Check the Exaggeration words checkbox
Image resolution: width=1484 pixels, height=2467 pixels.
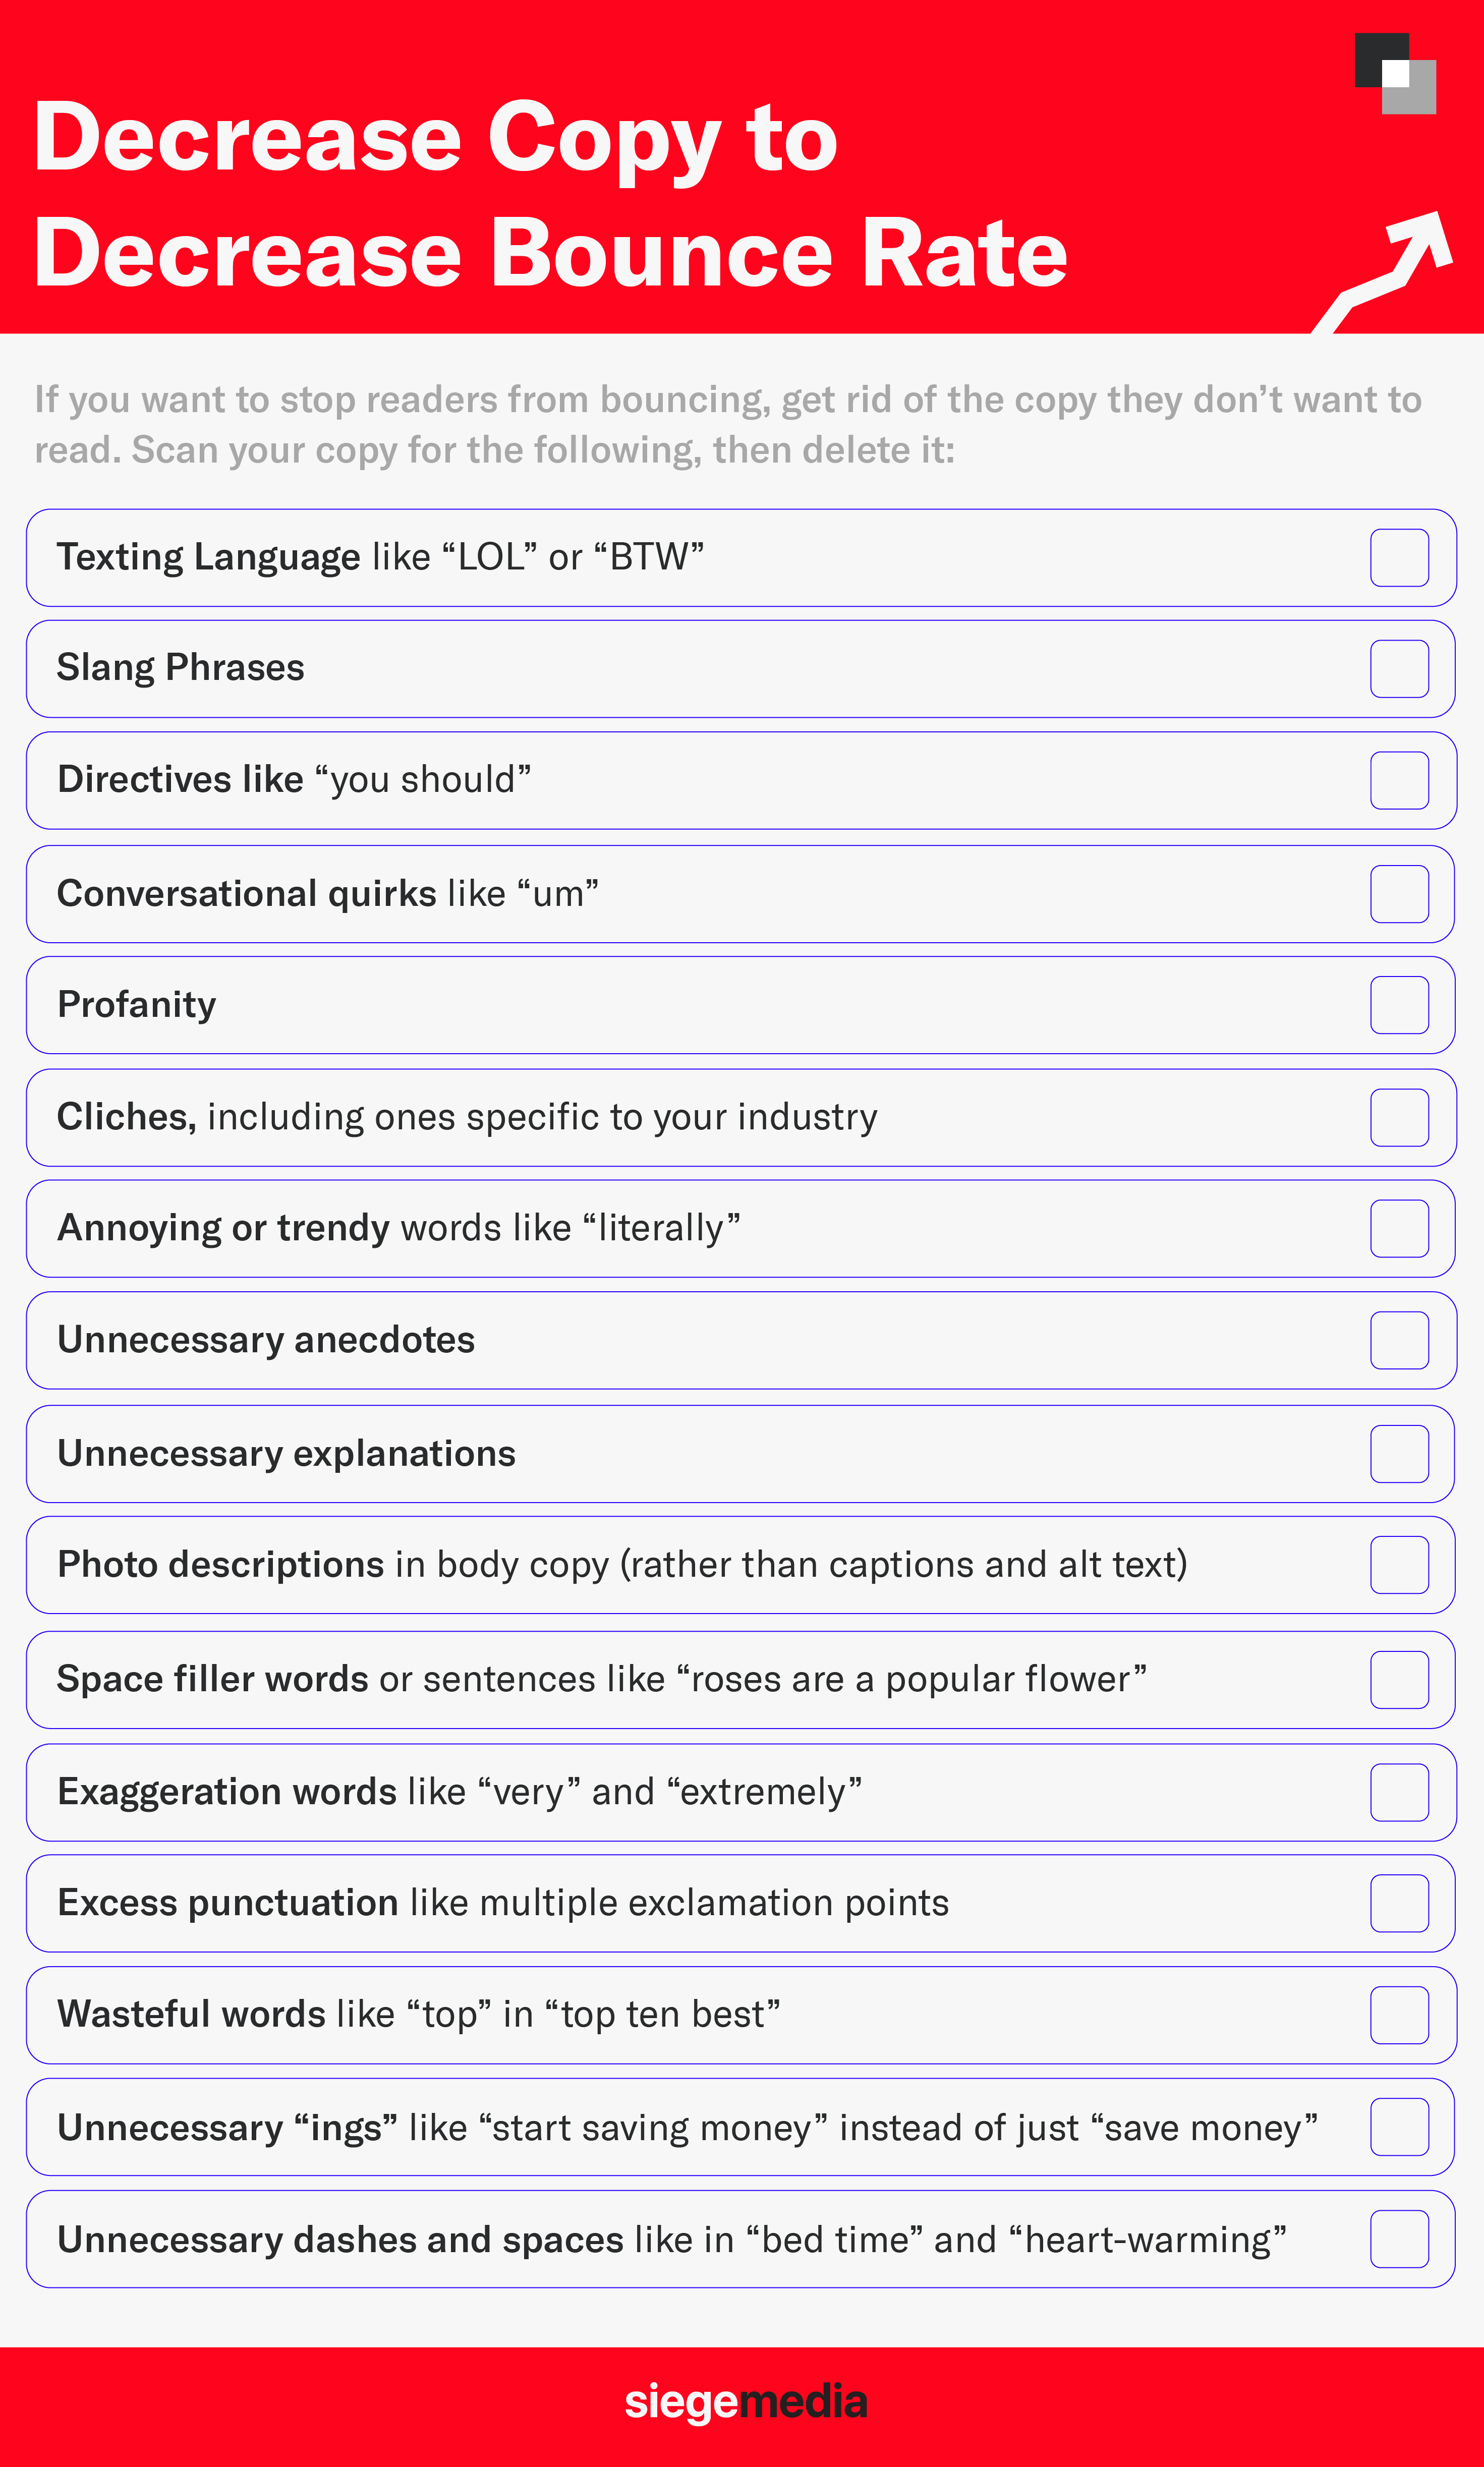pyautogui.click(x=1399, y=1792)
